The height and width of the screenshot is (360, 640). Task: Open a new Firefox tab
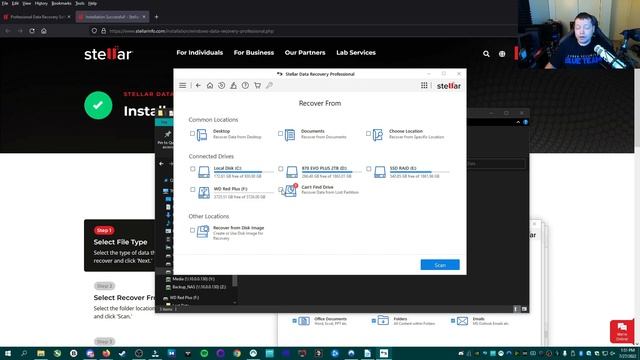pyautogui.click(x=156, y=17)
